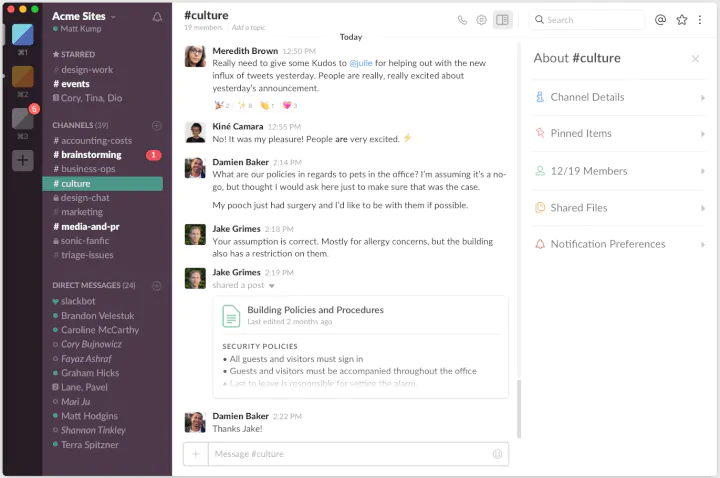Switch to the third workspace with badge 5
This screenshot has height=478, width=720.
point(22,118)
